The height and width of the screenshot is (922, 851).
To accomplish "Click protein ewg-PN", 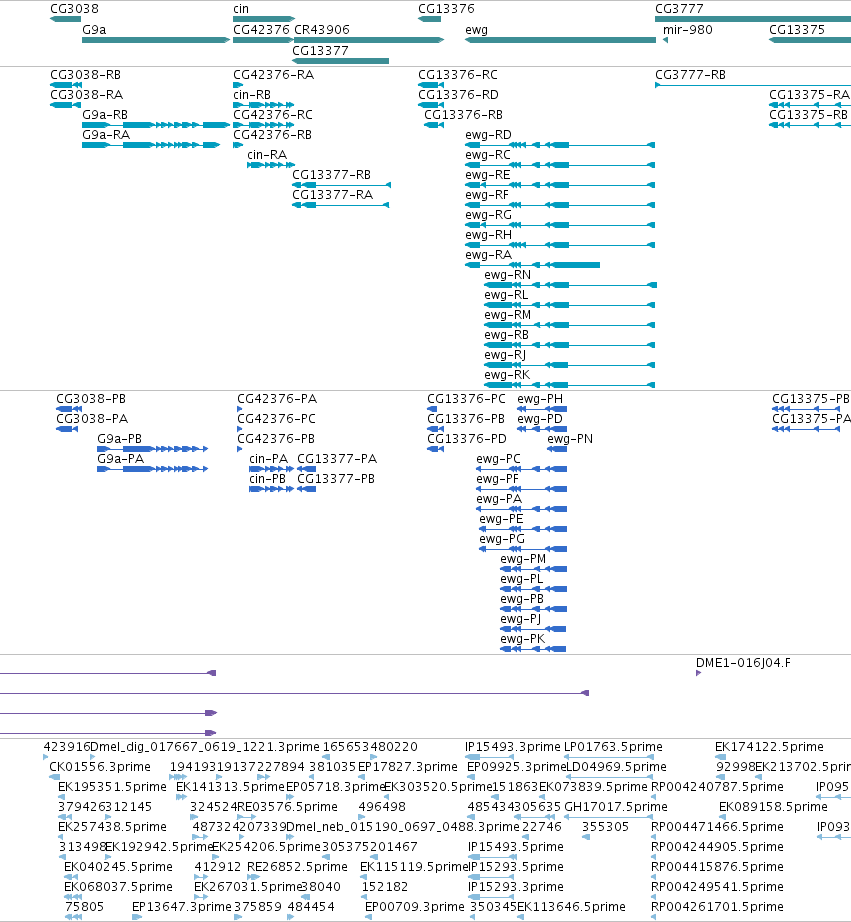I will click(557, 449).
